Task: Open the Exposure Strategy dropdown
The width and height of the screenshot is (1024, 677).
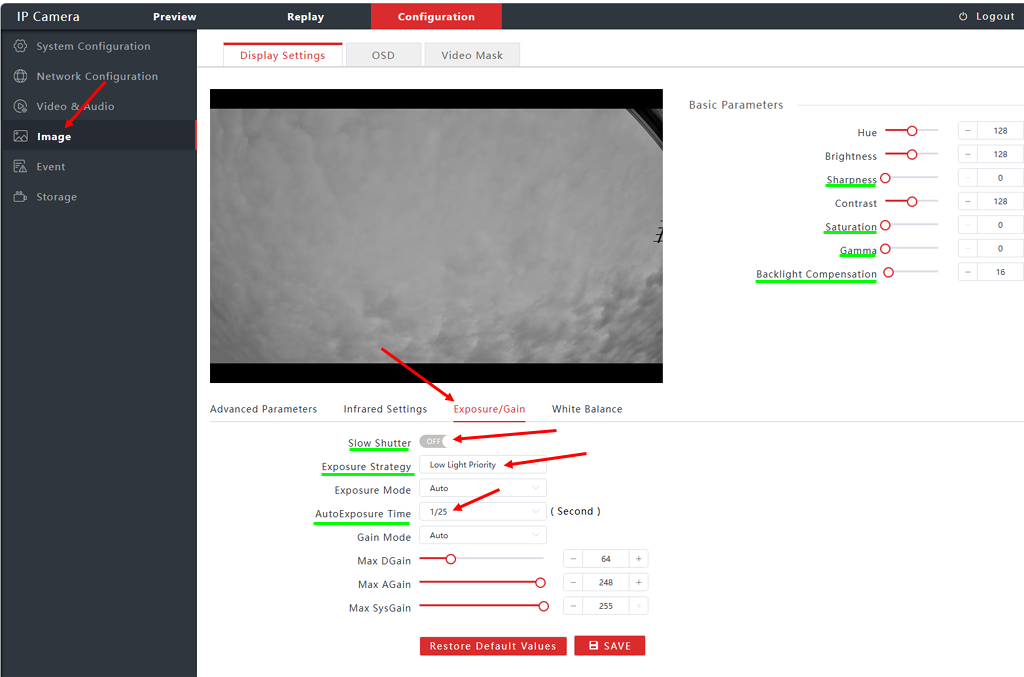Action: (x=483, y=464)
